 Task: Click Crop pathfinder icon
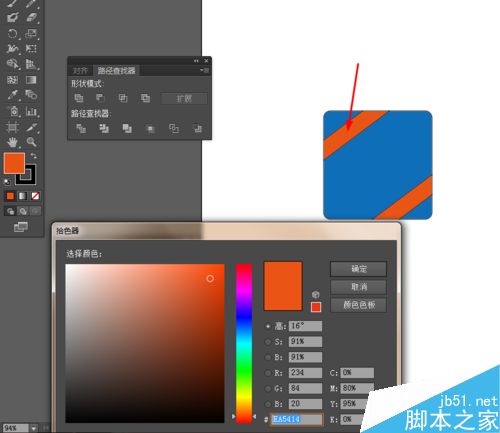(x=150, y=129)
